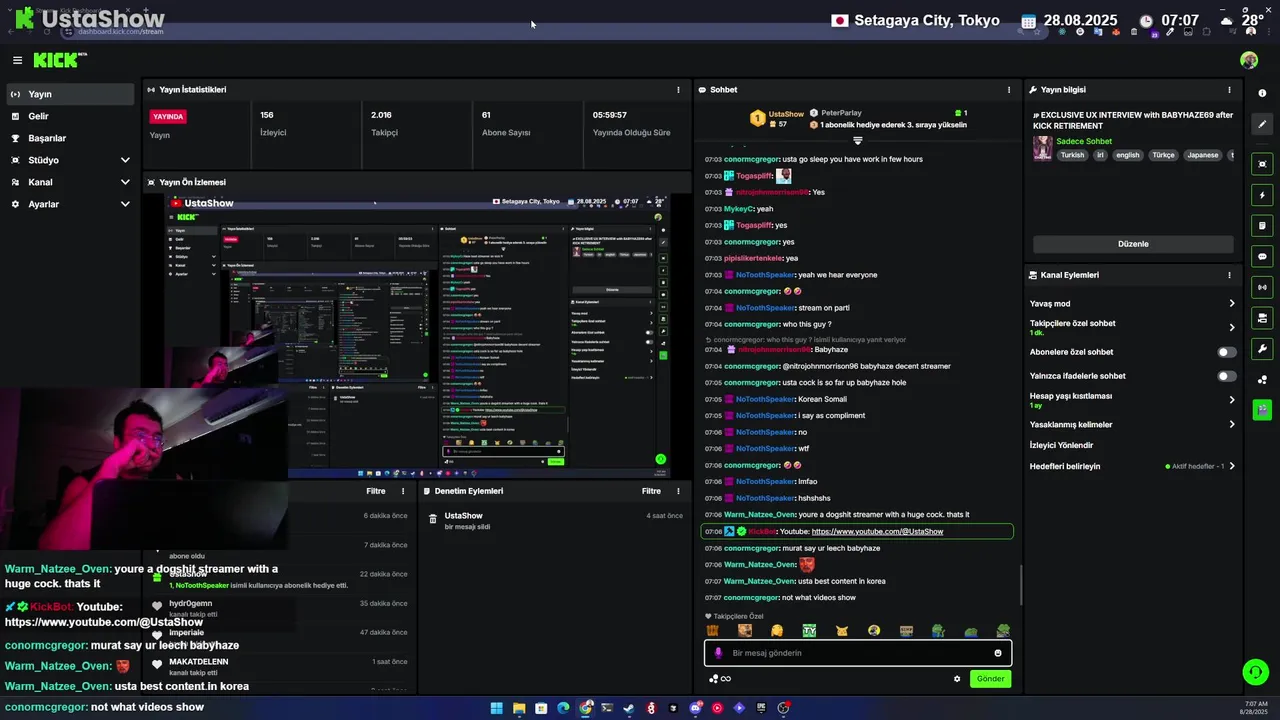
Task: Click the infinity icon below chat input
Action: 726,679
